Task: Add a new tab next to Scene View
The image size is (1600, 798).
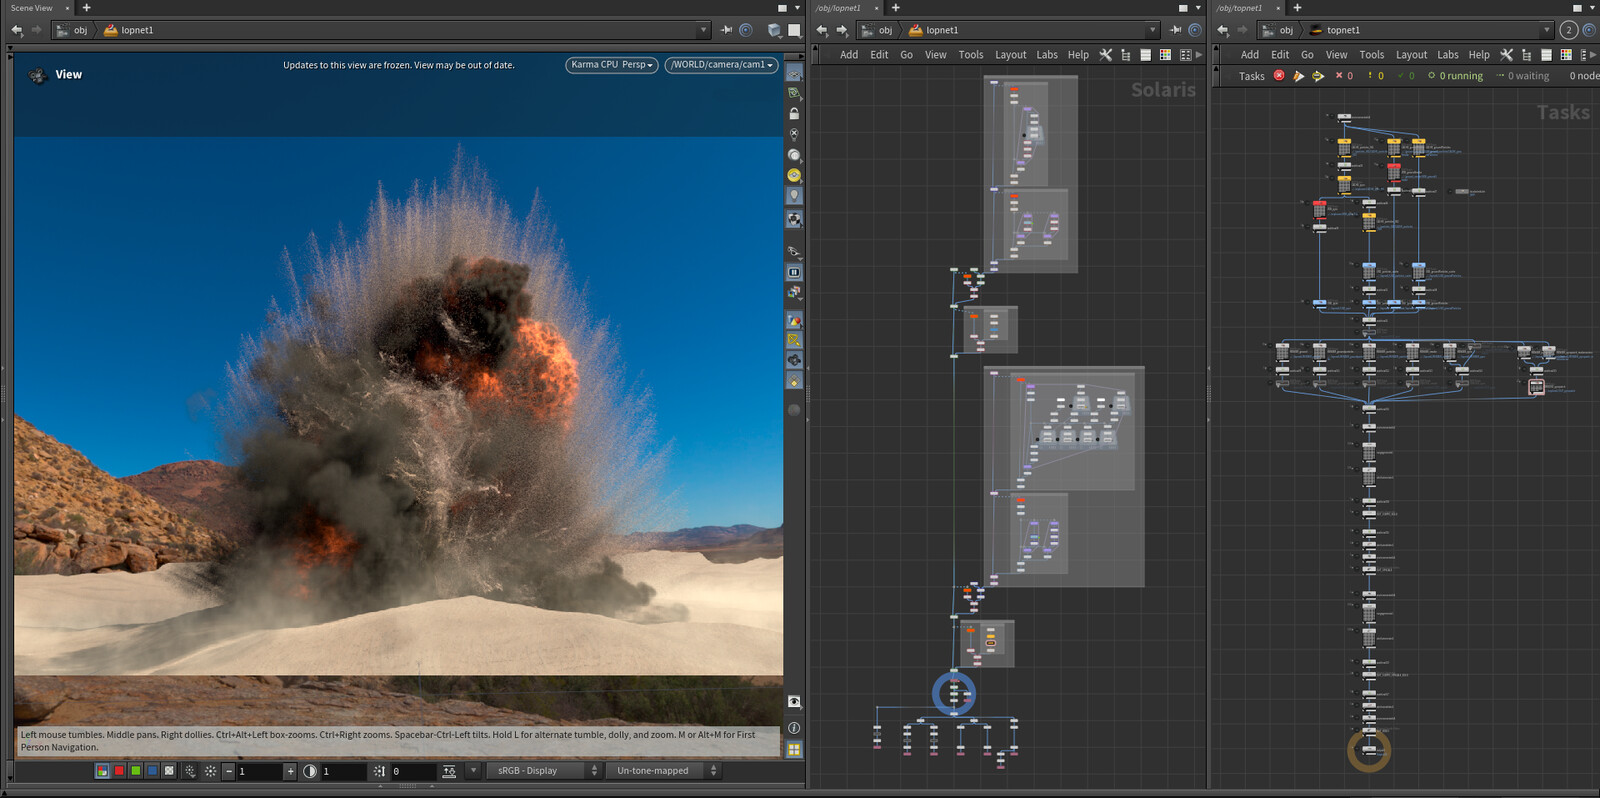Action: click(86, 8)
